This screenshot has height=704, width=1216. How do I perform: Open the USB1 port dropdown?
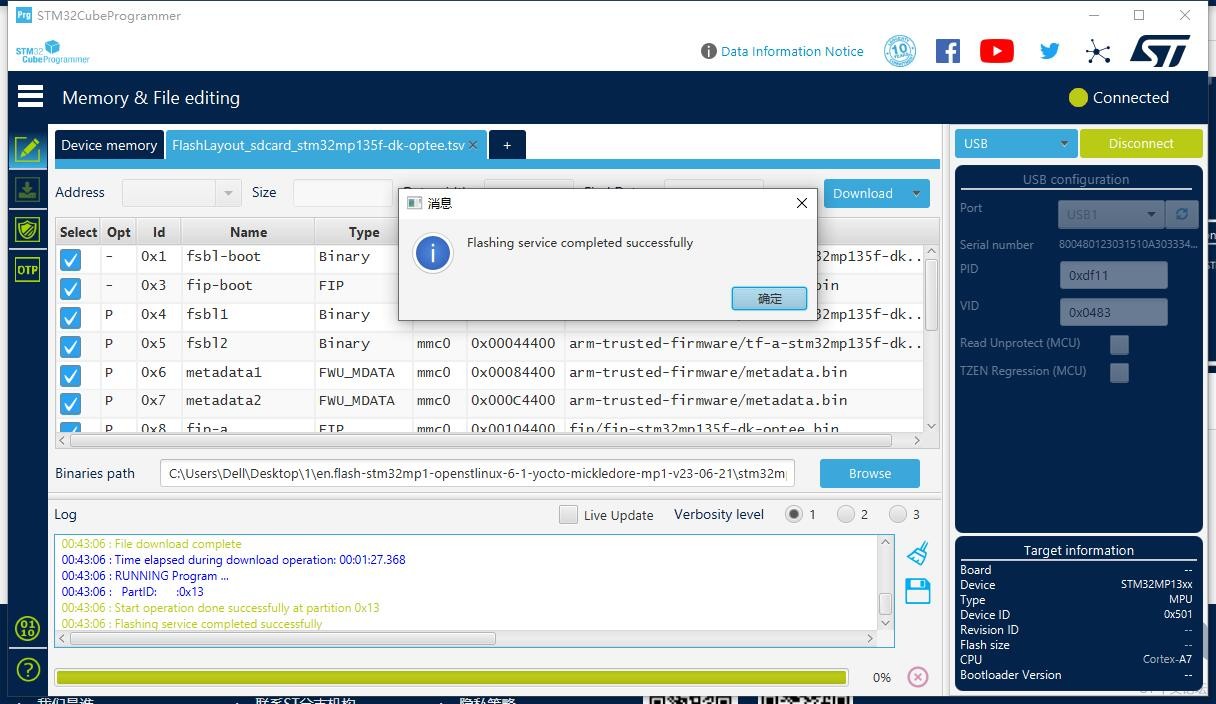click(x=1111, y=214)
